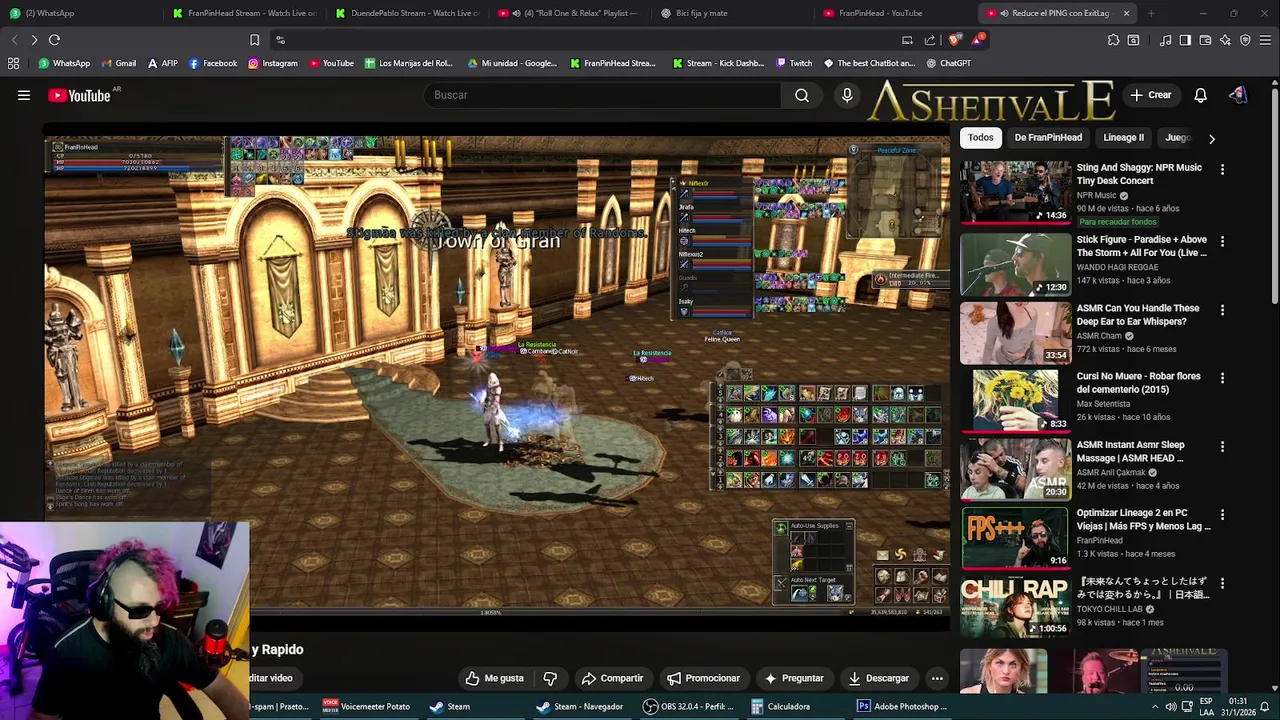Switch to Roll One & Relax Playlist tab
The image size is (1280, 720).
[570, 13]
